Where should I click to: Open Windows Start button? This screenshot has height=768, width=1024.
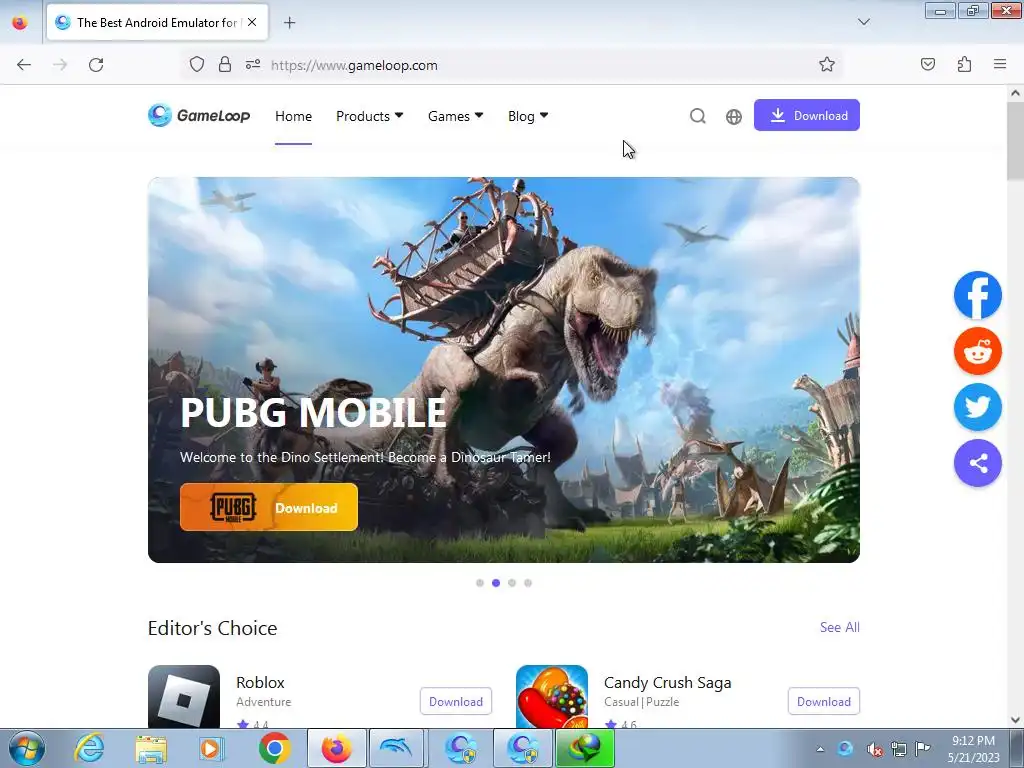click(27, 748)
